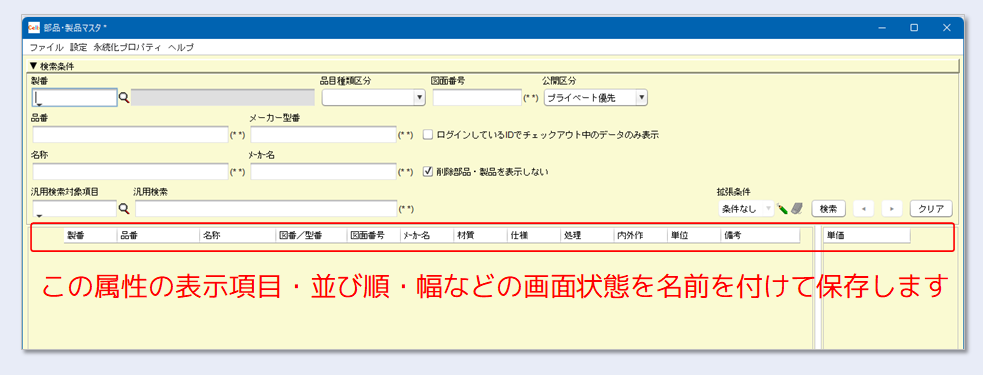Click the クリア button
The image size is (983, 375).
(931, 208)
